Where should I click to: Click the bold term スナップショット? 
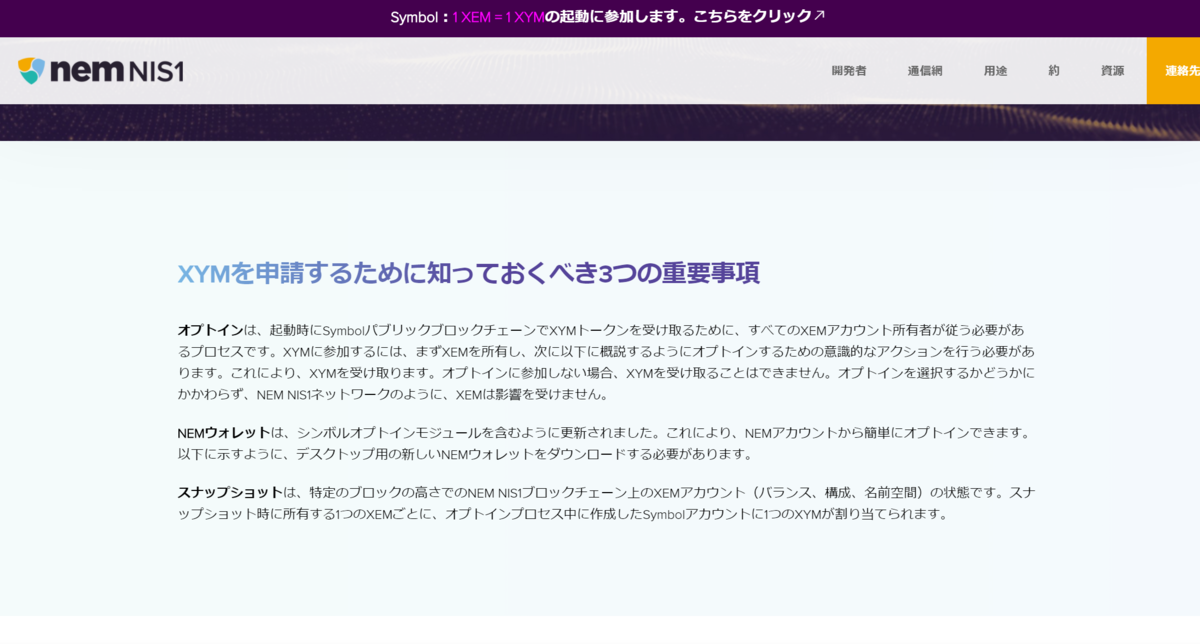coord(230,493)
